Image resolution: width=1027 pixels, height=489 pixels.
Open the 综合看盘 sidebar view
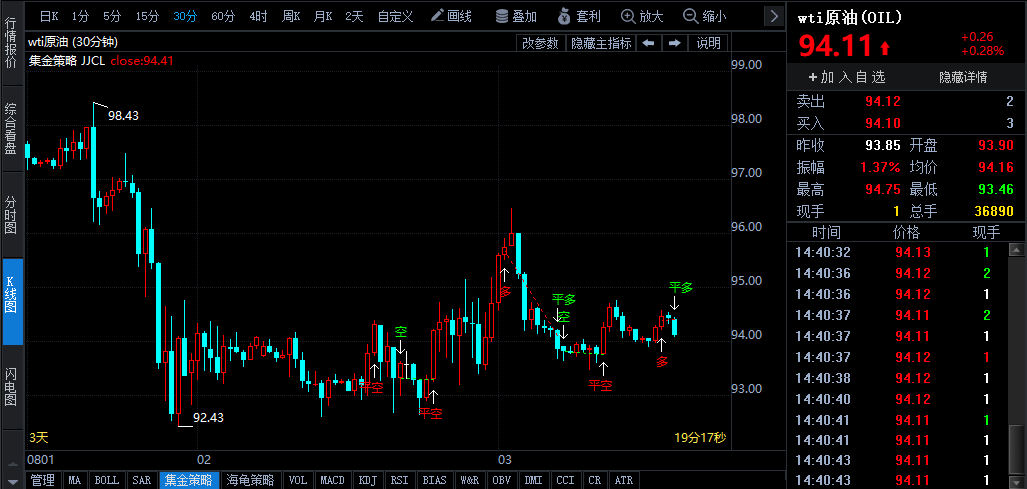click(x=12, y=128)
